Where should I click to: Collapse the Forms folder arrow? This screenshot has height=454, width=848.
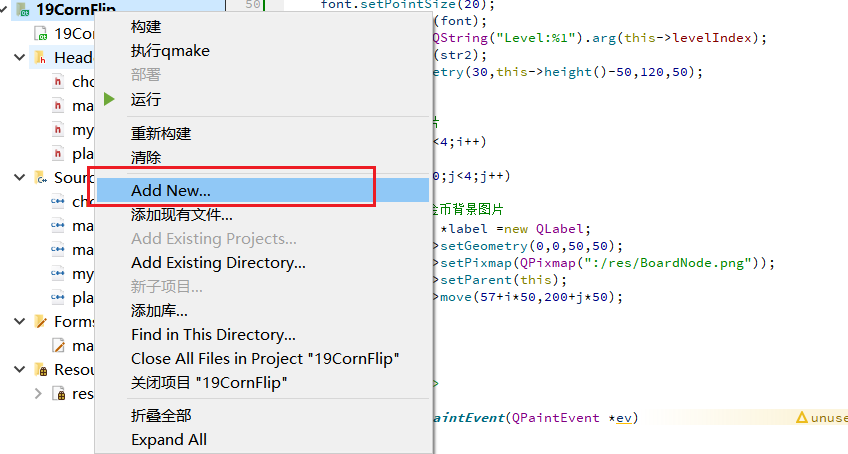pos(19,321)
